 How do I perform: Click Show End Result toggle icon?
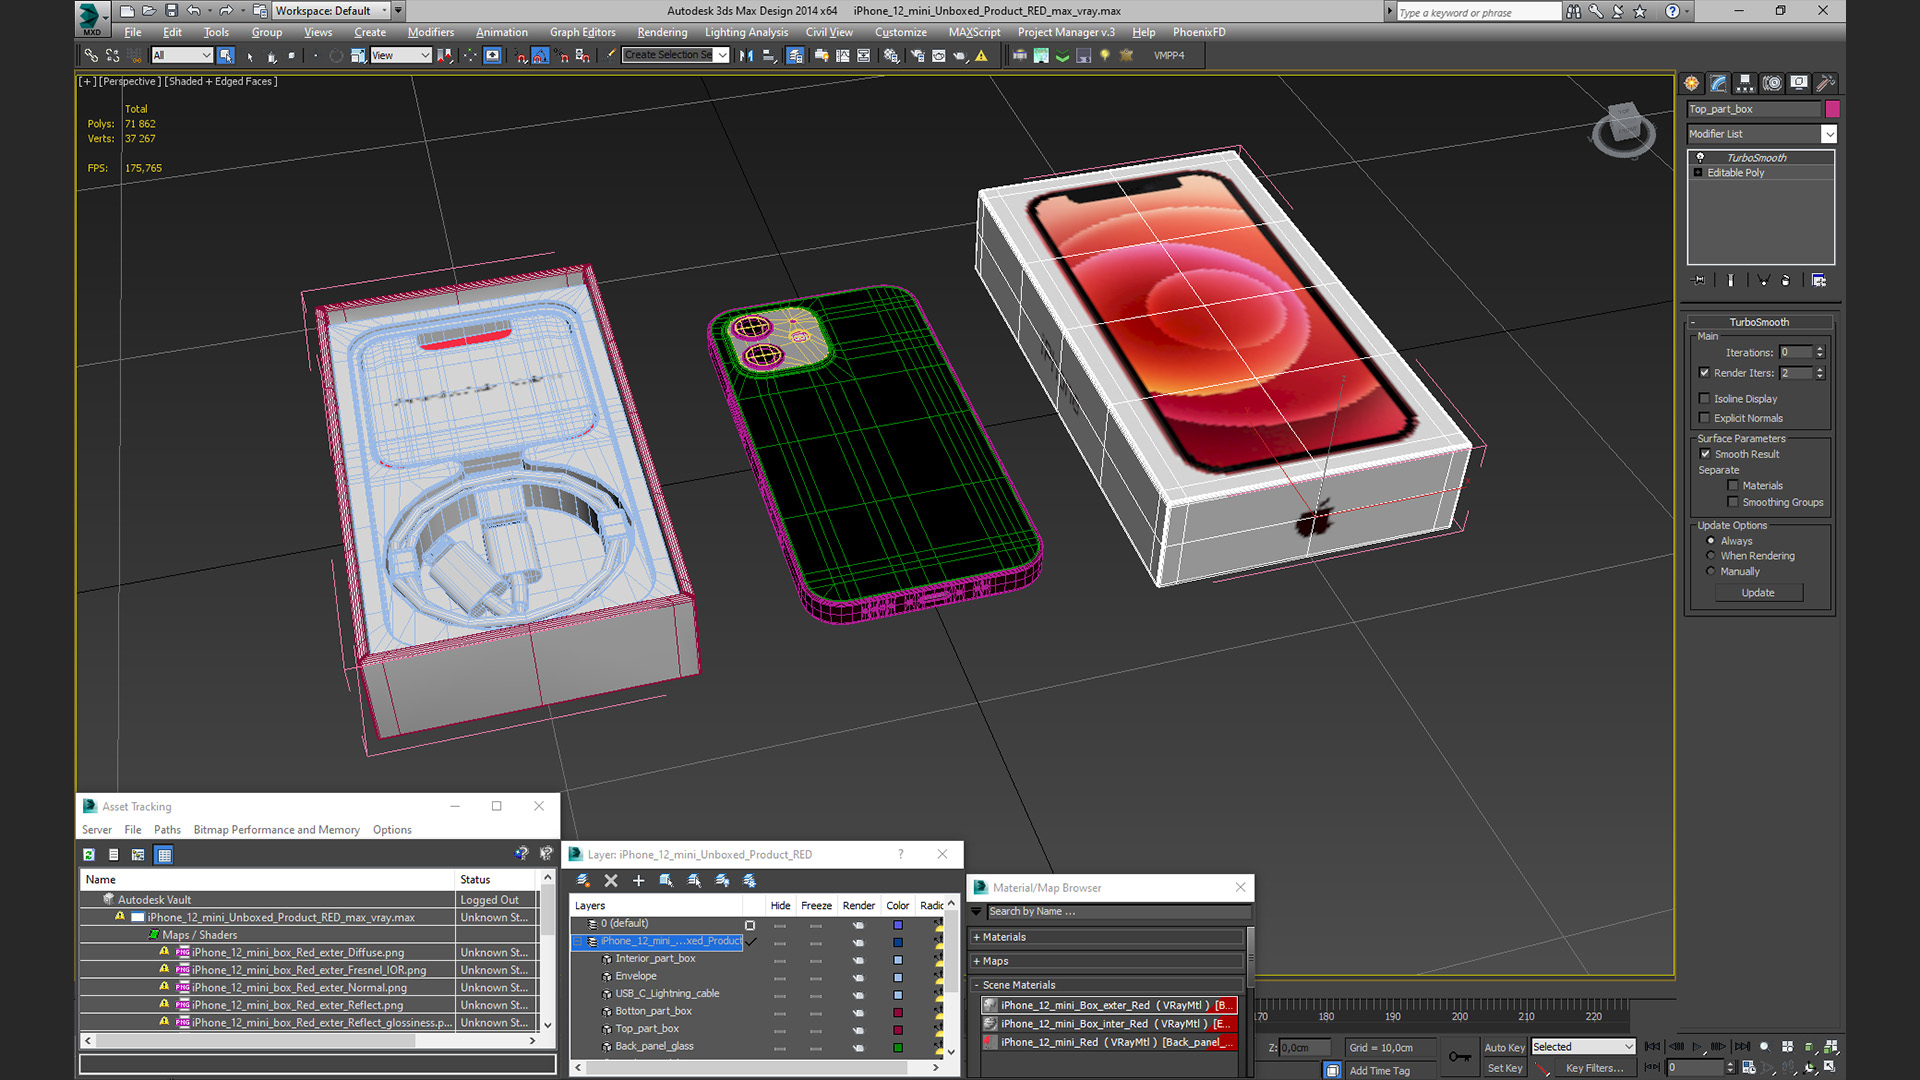coord(1731,281)
